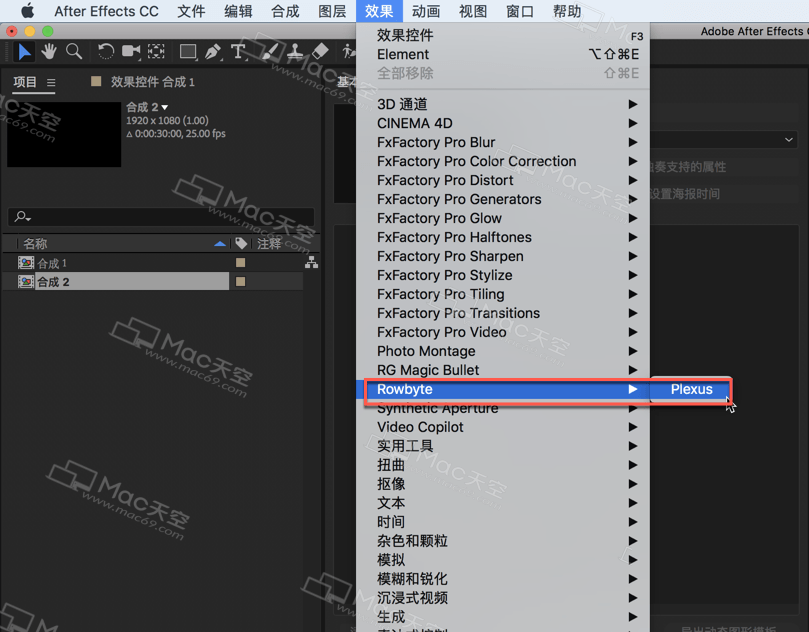This screenshot has width=809, height=632.
Task: Expand the FxFactory Pro Stylize submenu
Action: (503, 275)
